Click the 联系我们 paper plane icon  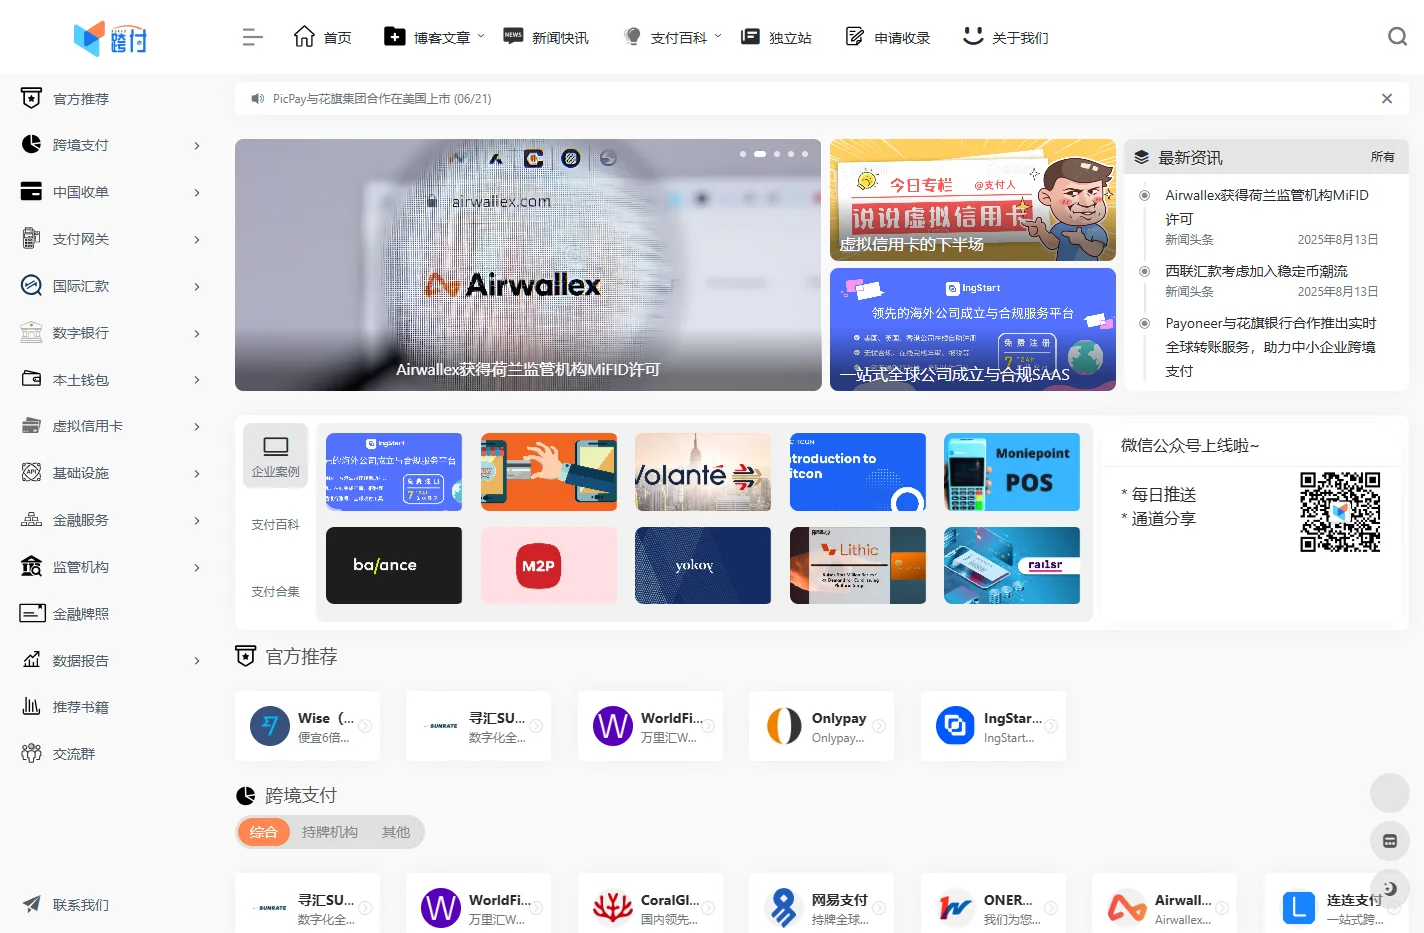coord(32,904)
